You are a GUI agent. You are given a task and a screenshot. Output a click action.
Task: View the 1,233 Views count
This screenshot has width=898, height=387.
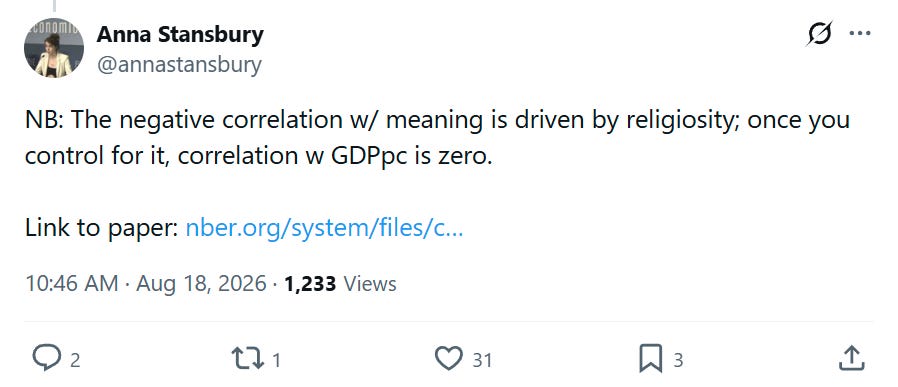point(340,283)
